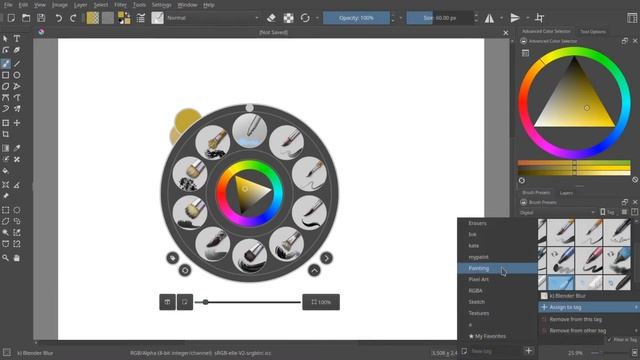640x360 pixels.
Task: Switch to the Layers tab
Action: (x=566, y=193)
